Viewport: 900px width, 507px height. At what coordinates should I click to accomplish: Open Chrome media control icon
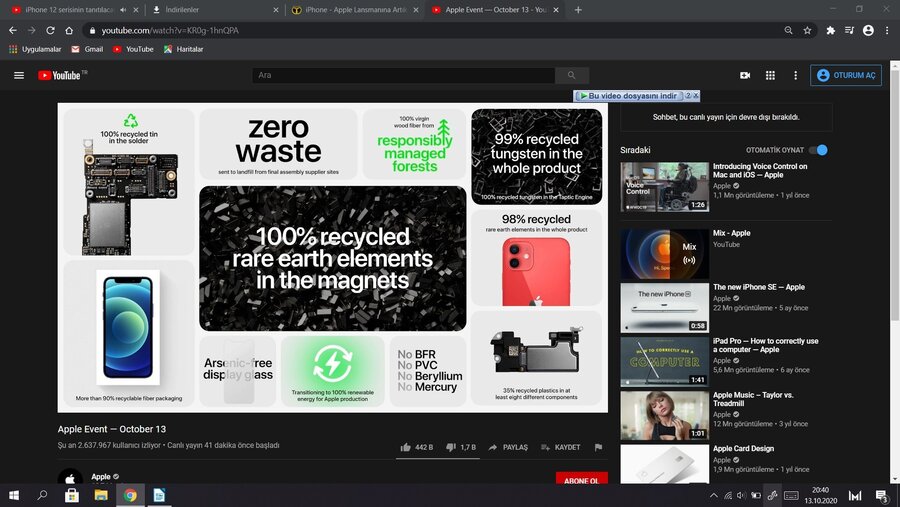pyautogui.click(x=849, y=30)
